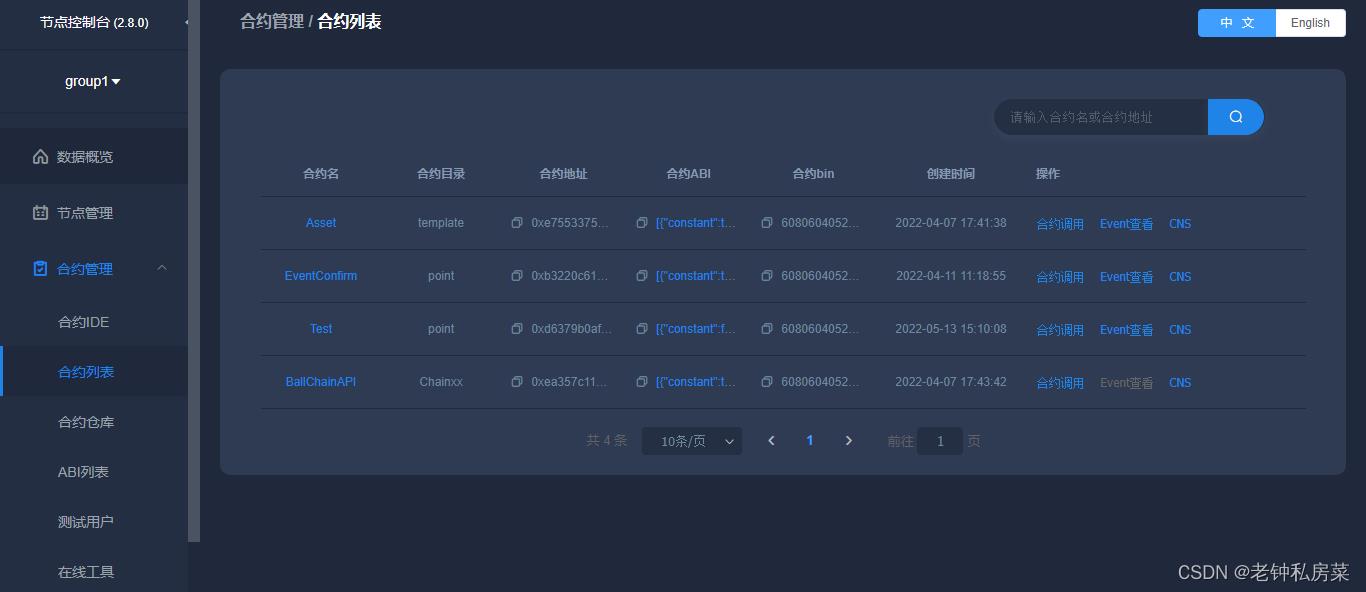This screenshot has height=592, width=1366.
Task: Select page 1 in the pagination
Action: tap(810, 441)
